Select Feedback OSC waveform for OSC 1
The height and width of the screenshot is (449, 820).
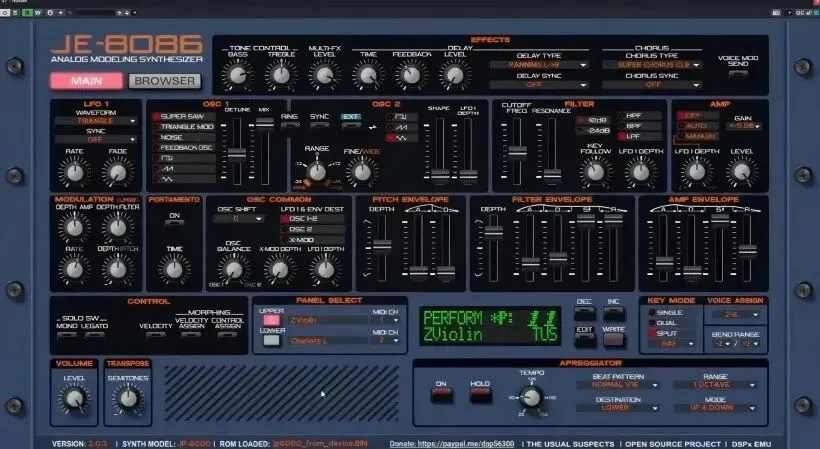pos(184,147)
